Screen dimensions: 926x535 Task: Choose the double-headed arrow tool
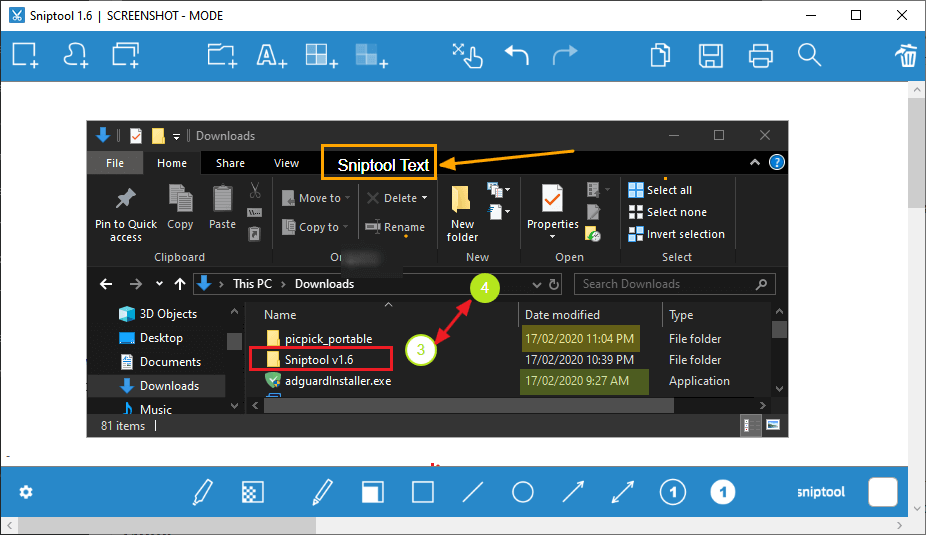pyautogui.click(x=622, y=492)
